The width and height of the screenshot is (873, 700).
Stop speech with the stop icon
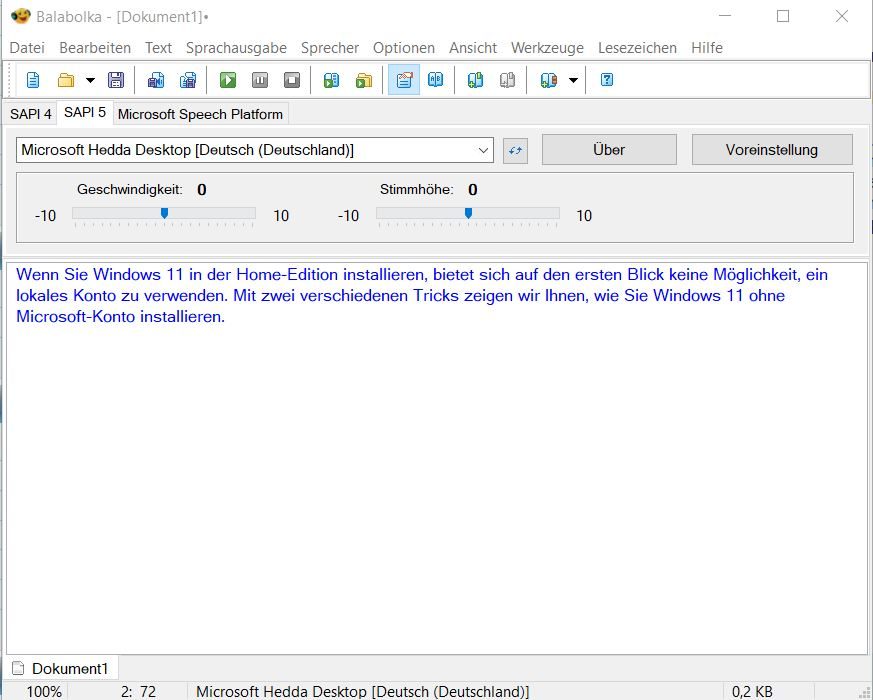point(292,80)
